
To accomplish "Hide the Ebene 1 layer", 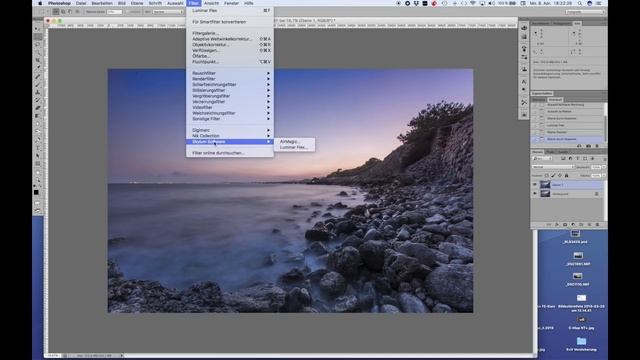I will (x=535, y=185).
